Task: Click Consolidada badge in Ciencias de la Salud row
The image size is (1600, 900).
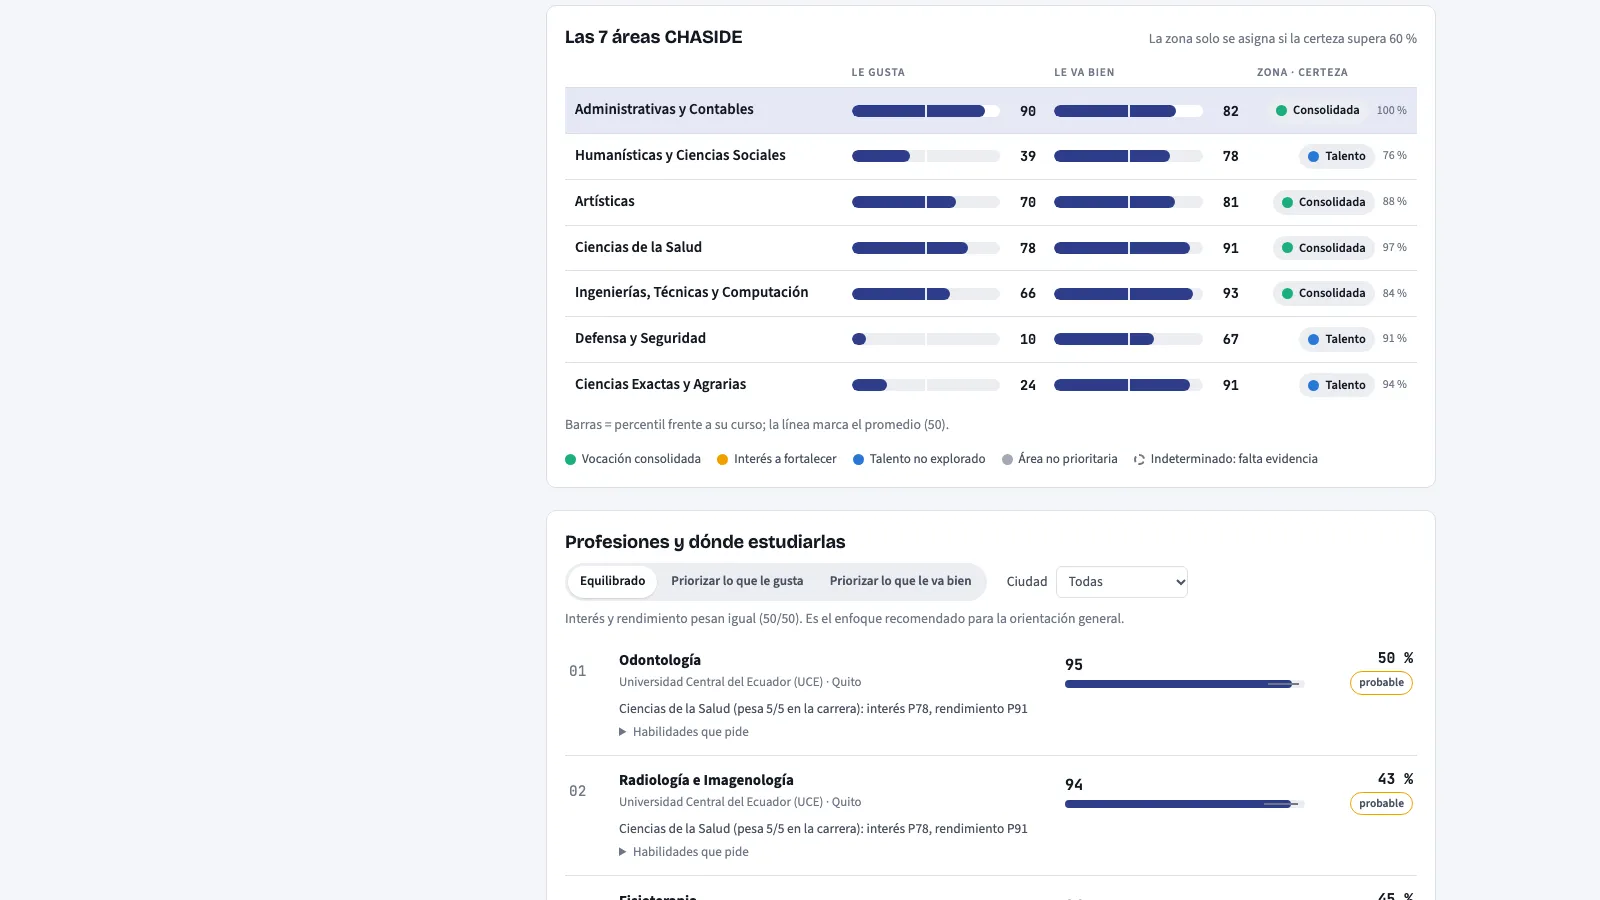Action: tap(1323, 248)
